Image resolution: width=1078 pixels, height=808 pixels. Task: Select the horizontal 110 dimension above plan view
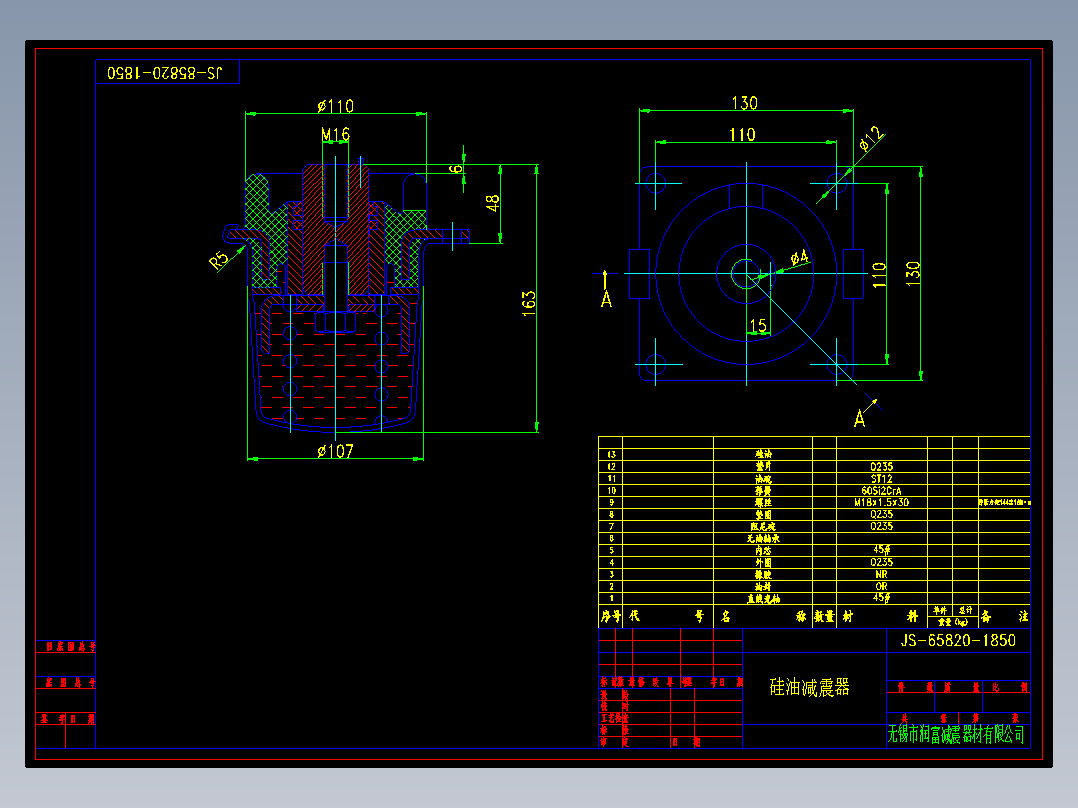point(742,135)
